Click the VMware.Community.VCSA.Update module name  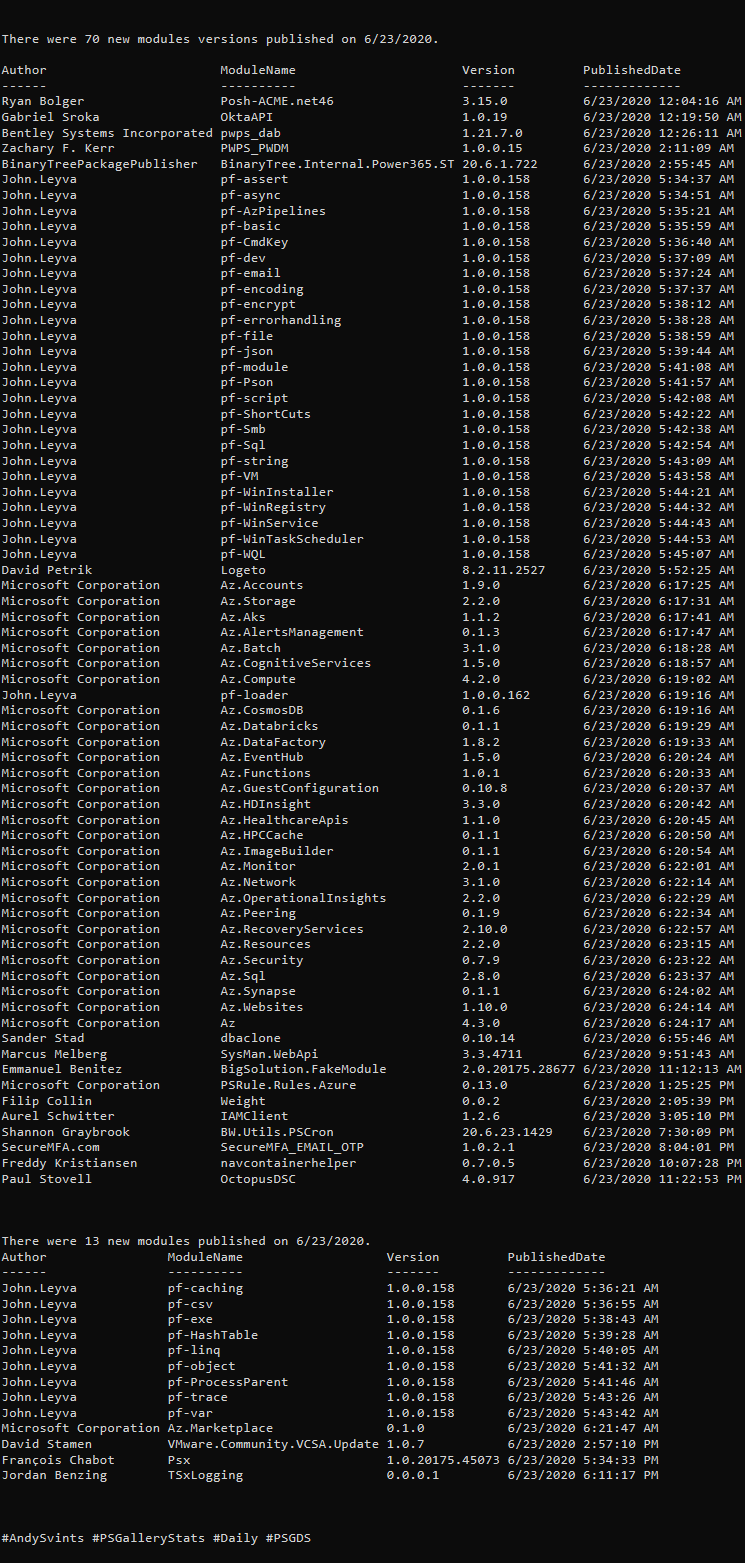[273, 1444]
